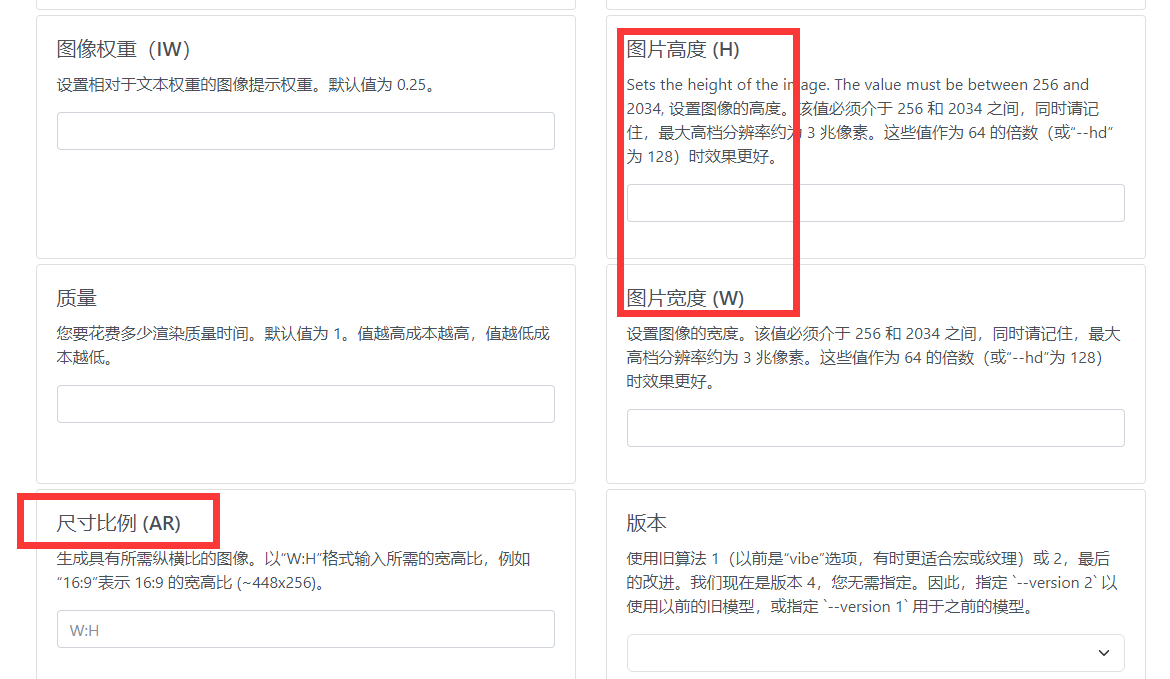Click the chevron arrow in the 版本 dropdown
Viewport: 1170px width, 679px height.
click(1103, 653)
